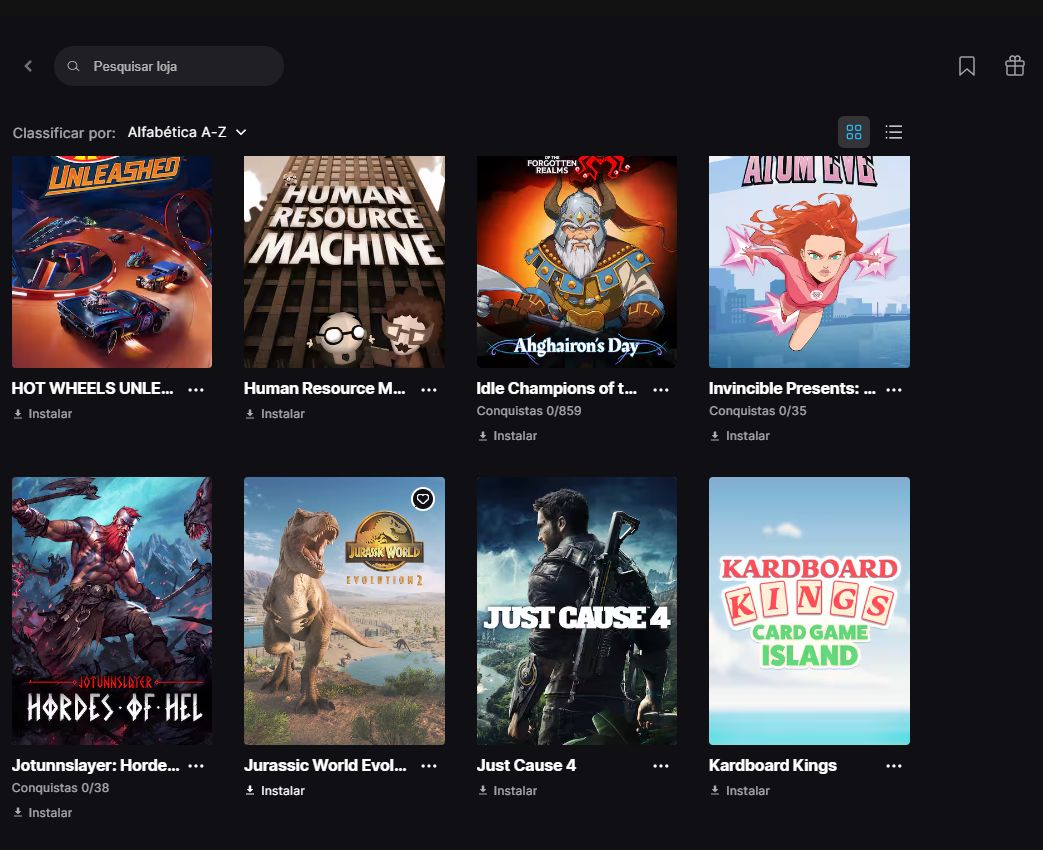Click the Kardboard Kings title text

[x=772, y=765]
